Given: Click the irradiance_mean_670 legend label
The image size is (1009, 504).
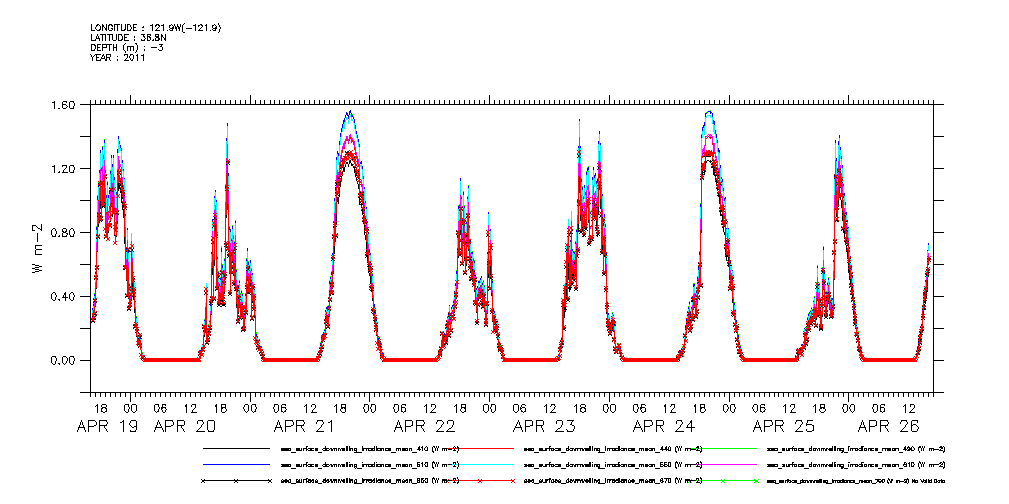Looking at the screenshot, I should pyautogui.click(x=613, y=481).
